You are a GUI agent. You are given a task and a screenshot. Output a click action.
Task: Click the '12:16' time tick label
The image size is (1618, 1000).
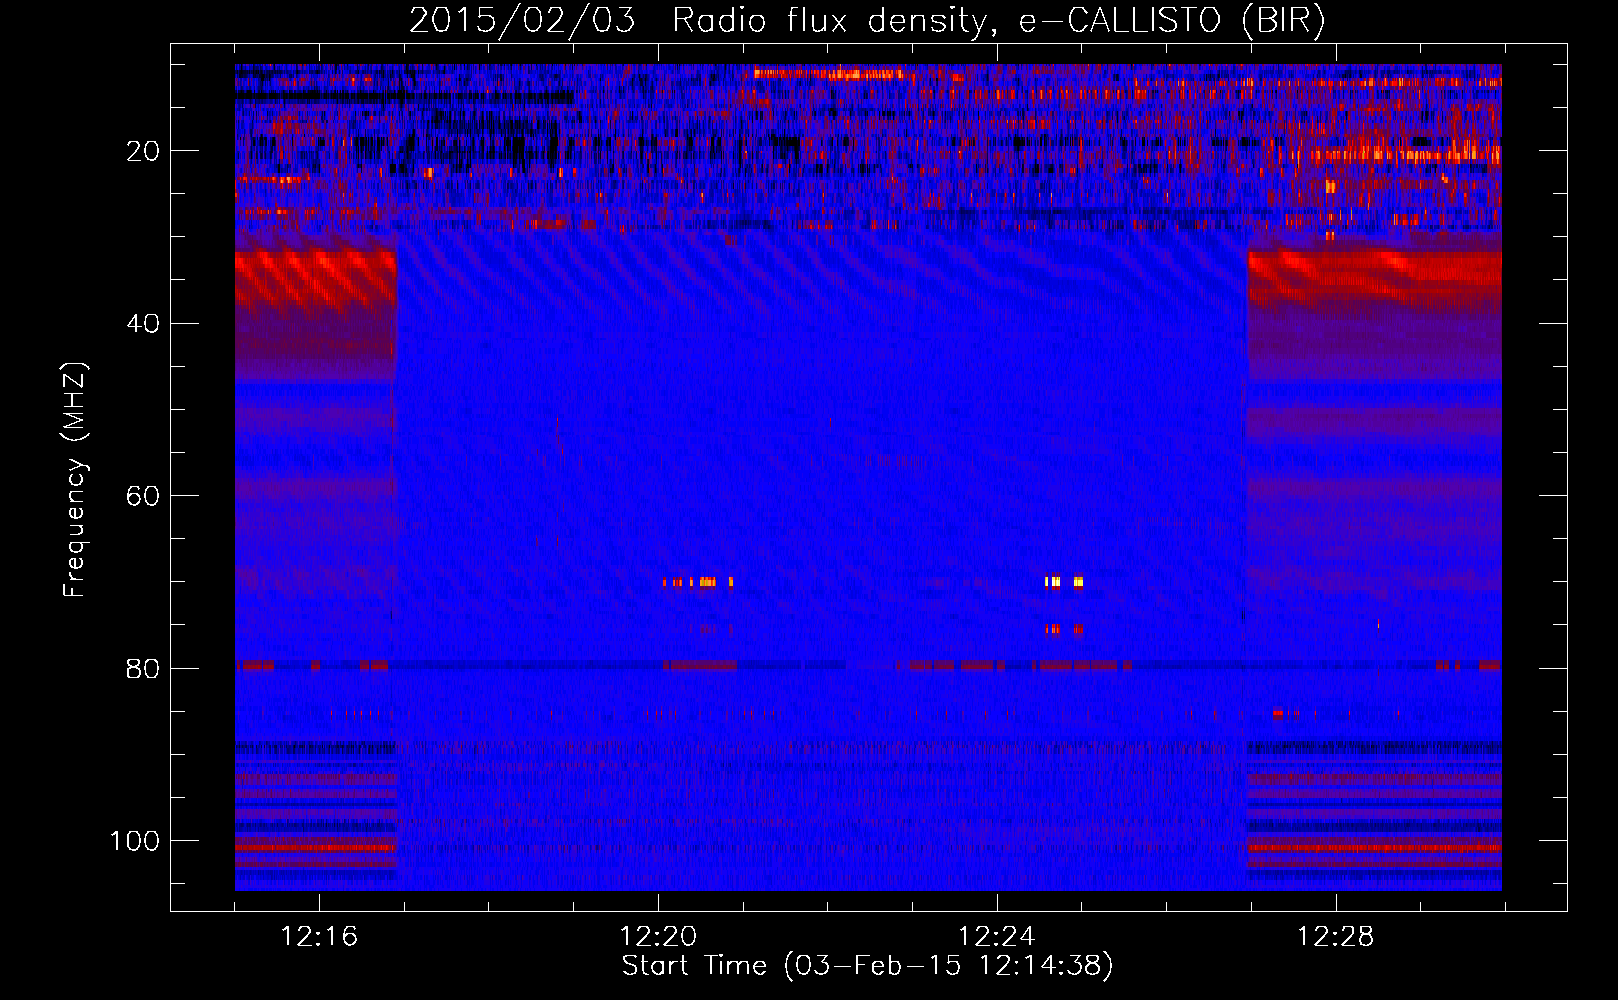tap(319, 936)
